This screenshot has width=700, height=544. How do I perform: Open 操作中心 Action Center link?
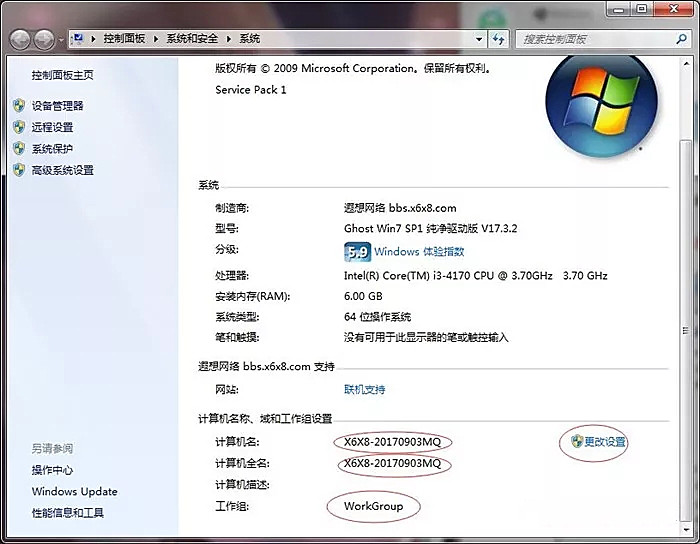pyautogui.click(x=52, y=470)
